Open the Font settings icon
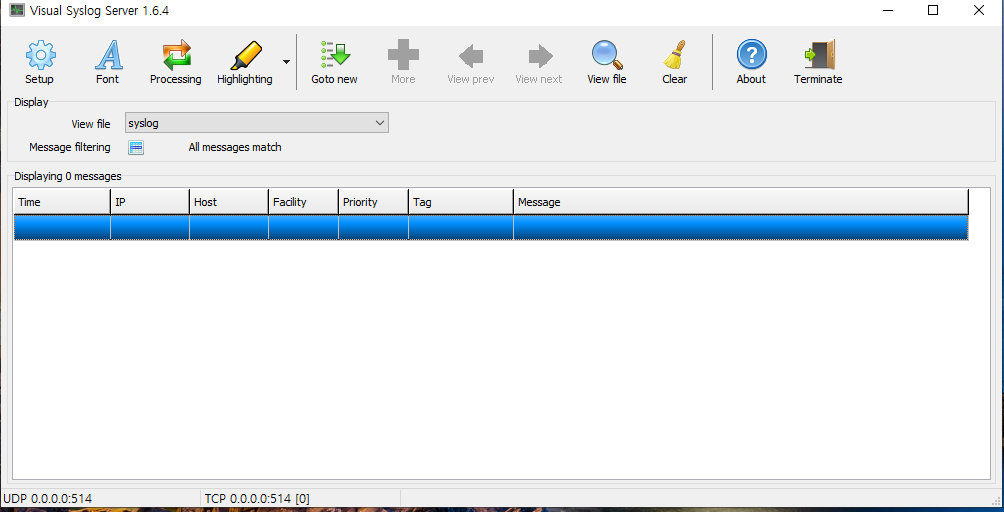 [108, 56]
